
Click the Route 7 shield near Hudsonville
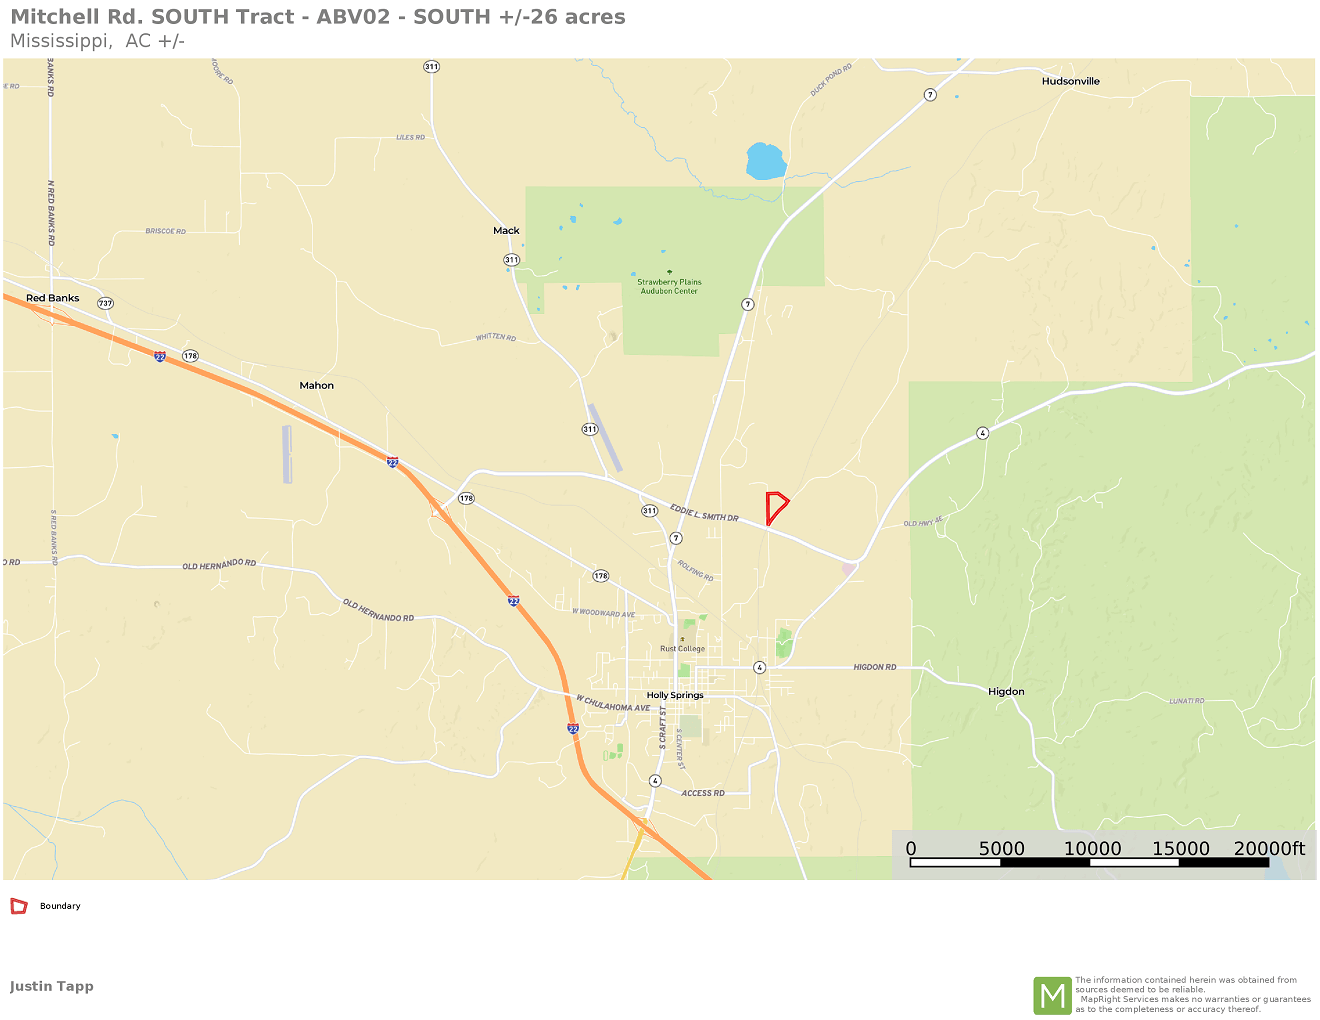coord(930,94)
